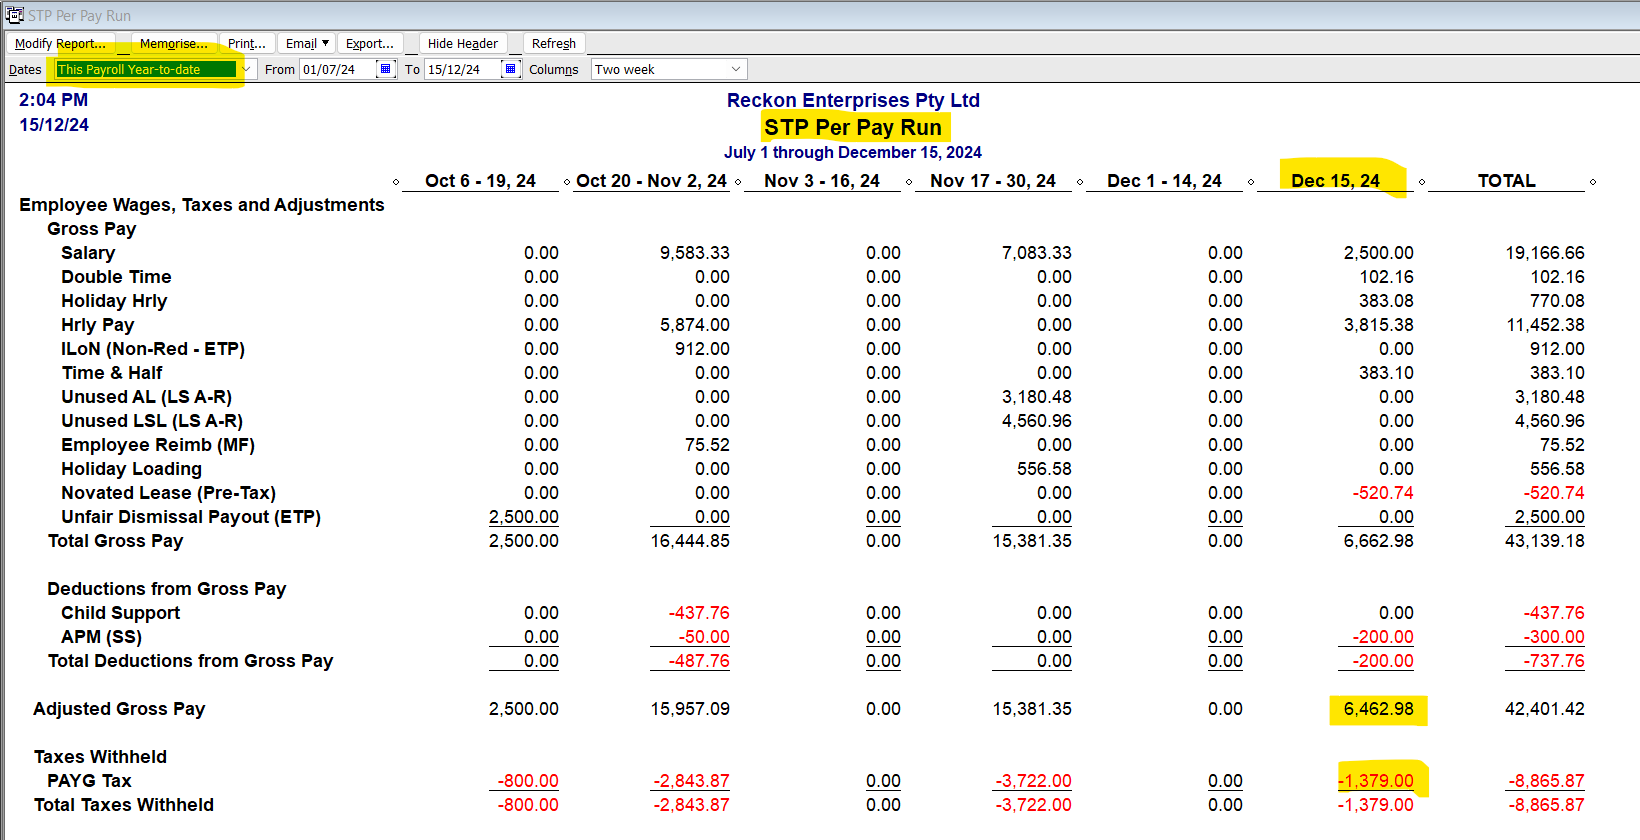Image resolution: width=1640 pixels, height=840 pixels.
Task: Hide the report header with Hide Header
Action: click(463, 43)
